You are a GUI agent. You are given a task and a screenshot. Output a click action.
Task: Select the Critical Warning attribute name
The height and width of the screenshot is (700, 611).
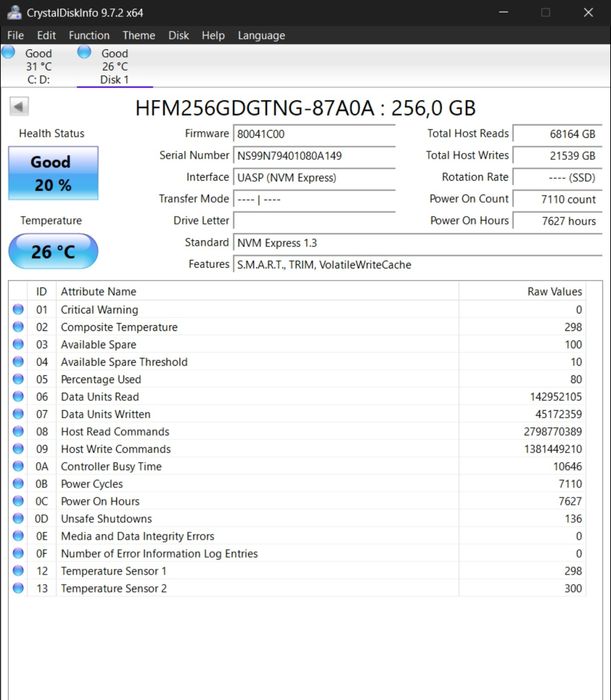(x=100, y=310)
